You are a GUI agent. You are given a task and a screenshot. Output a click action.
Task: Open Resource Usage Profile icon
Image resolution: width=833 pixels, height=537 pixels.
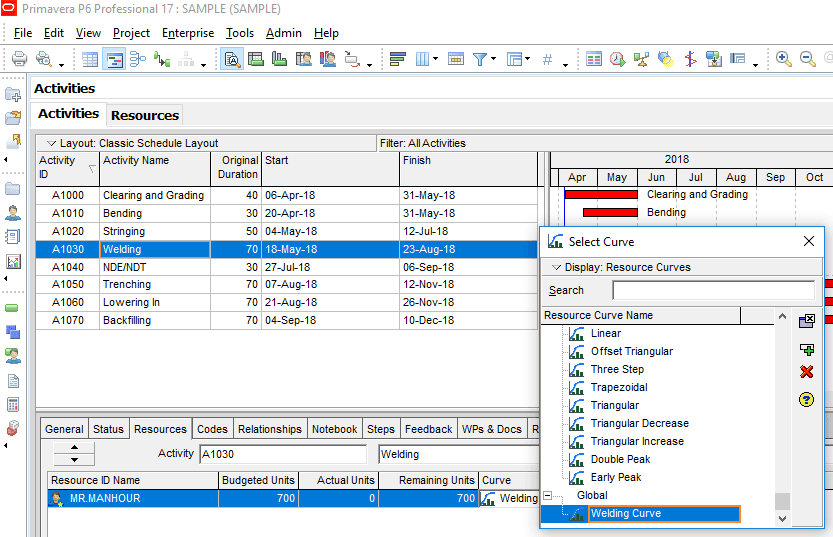pyautogui.click(x=328, y=59)
